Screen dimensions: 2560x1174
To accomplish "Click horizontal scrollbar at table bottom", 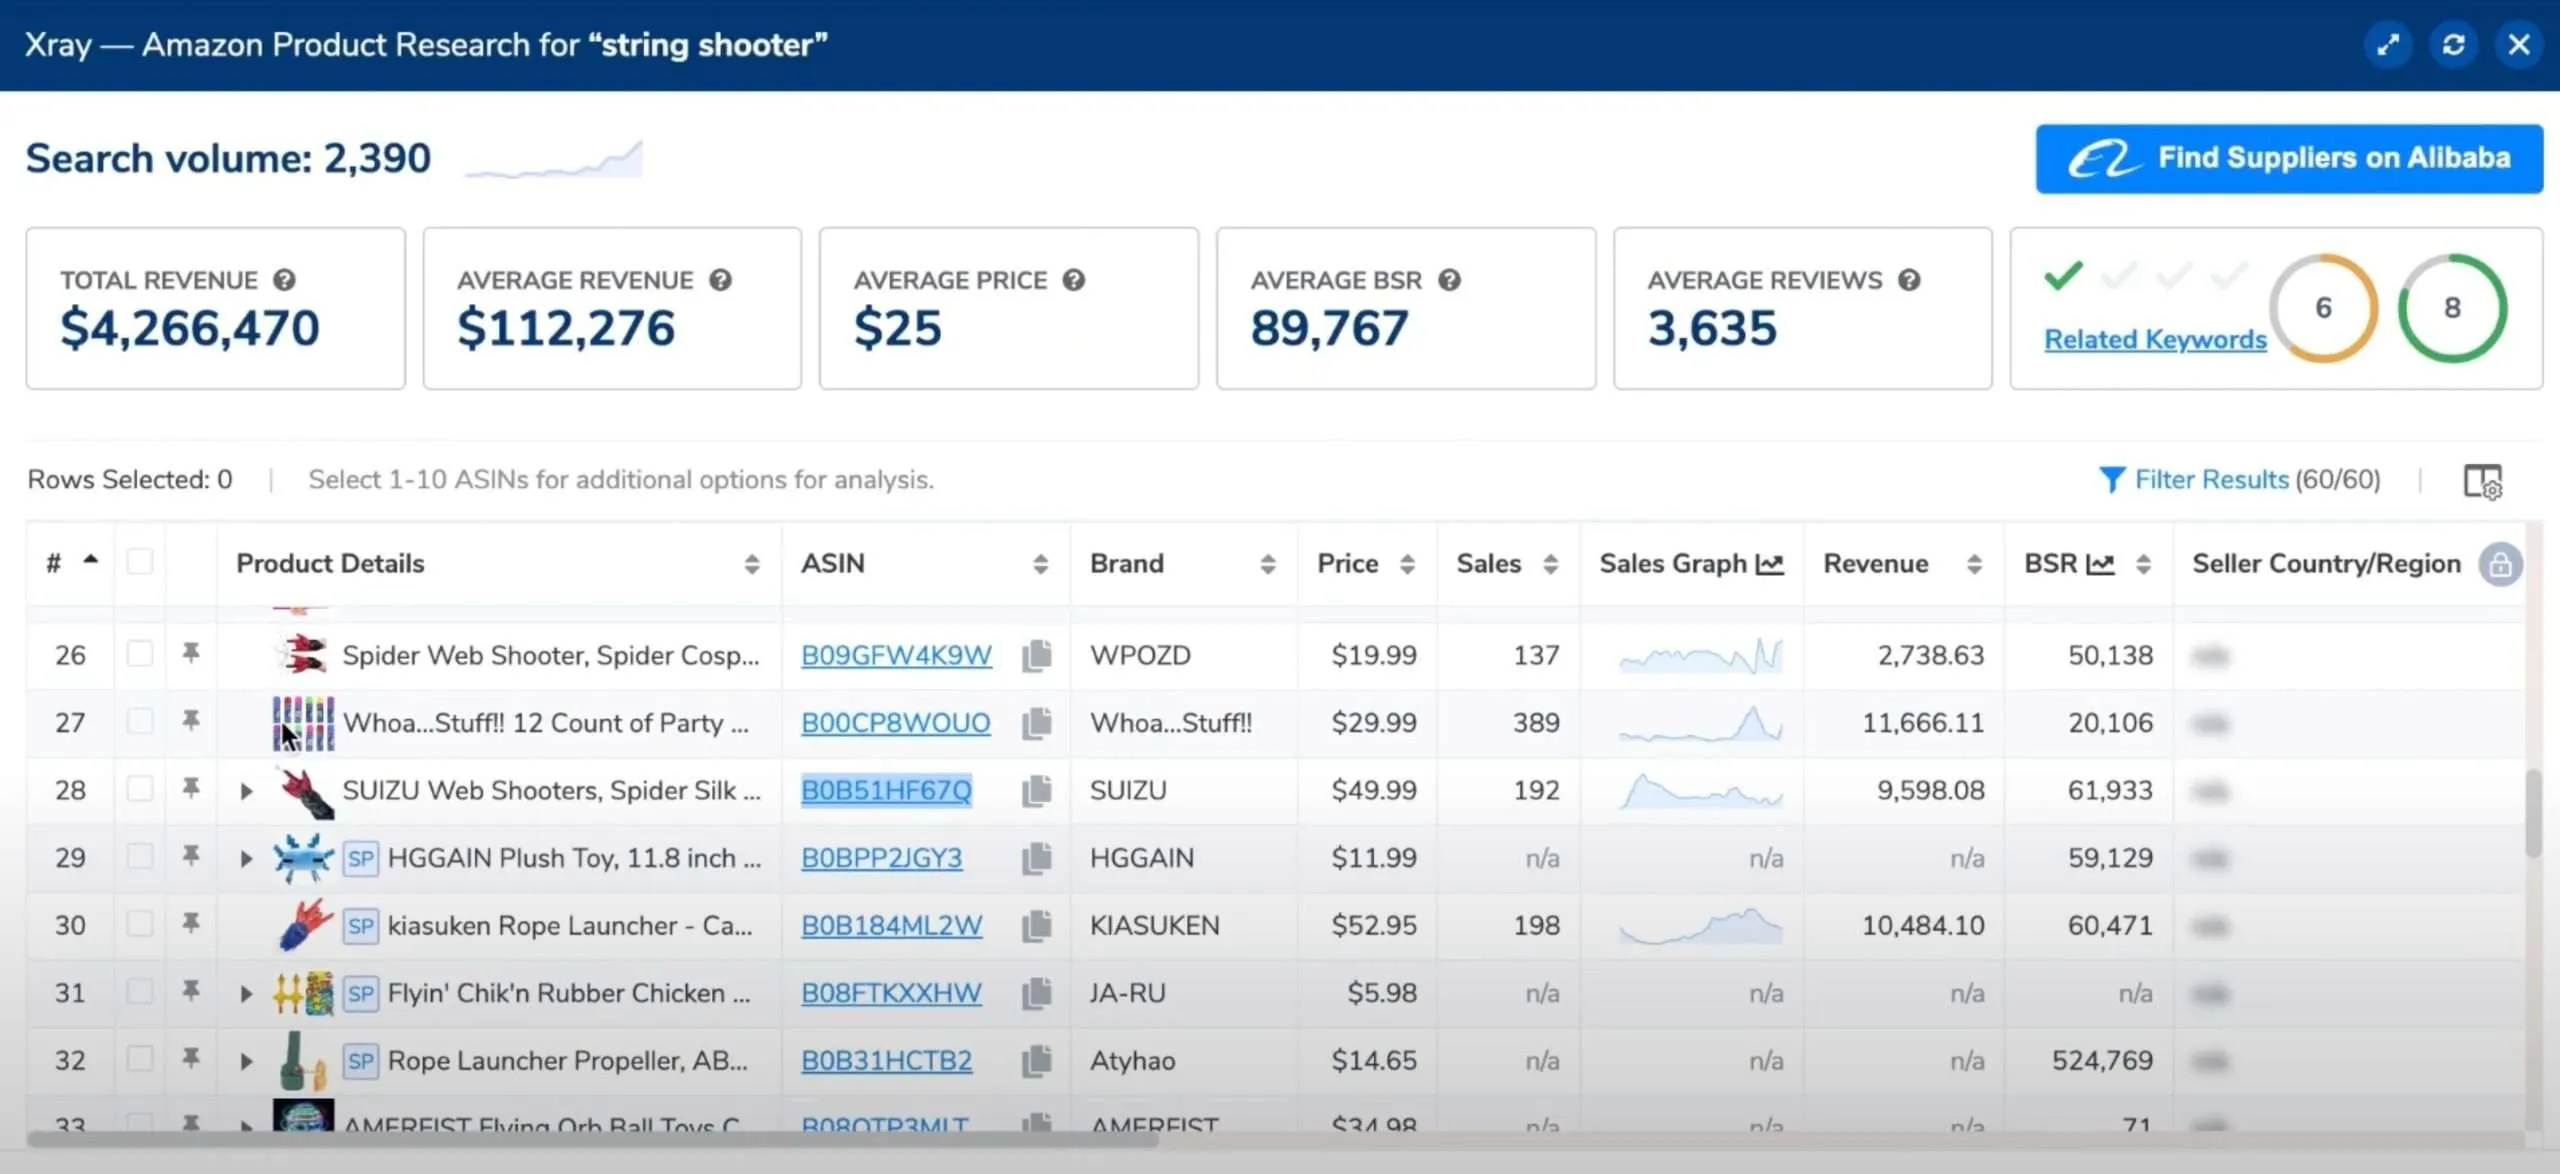I will tap(593, 1139).
